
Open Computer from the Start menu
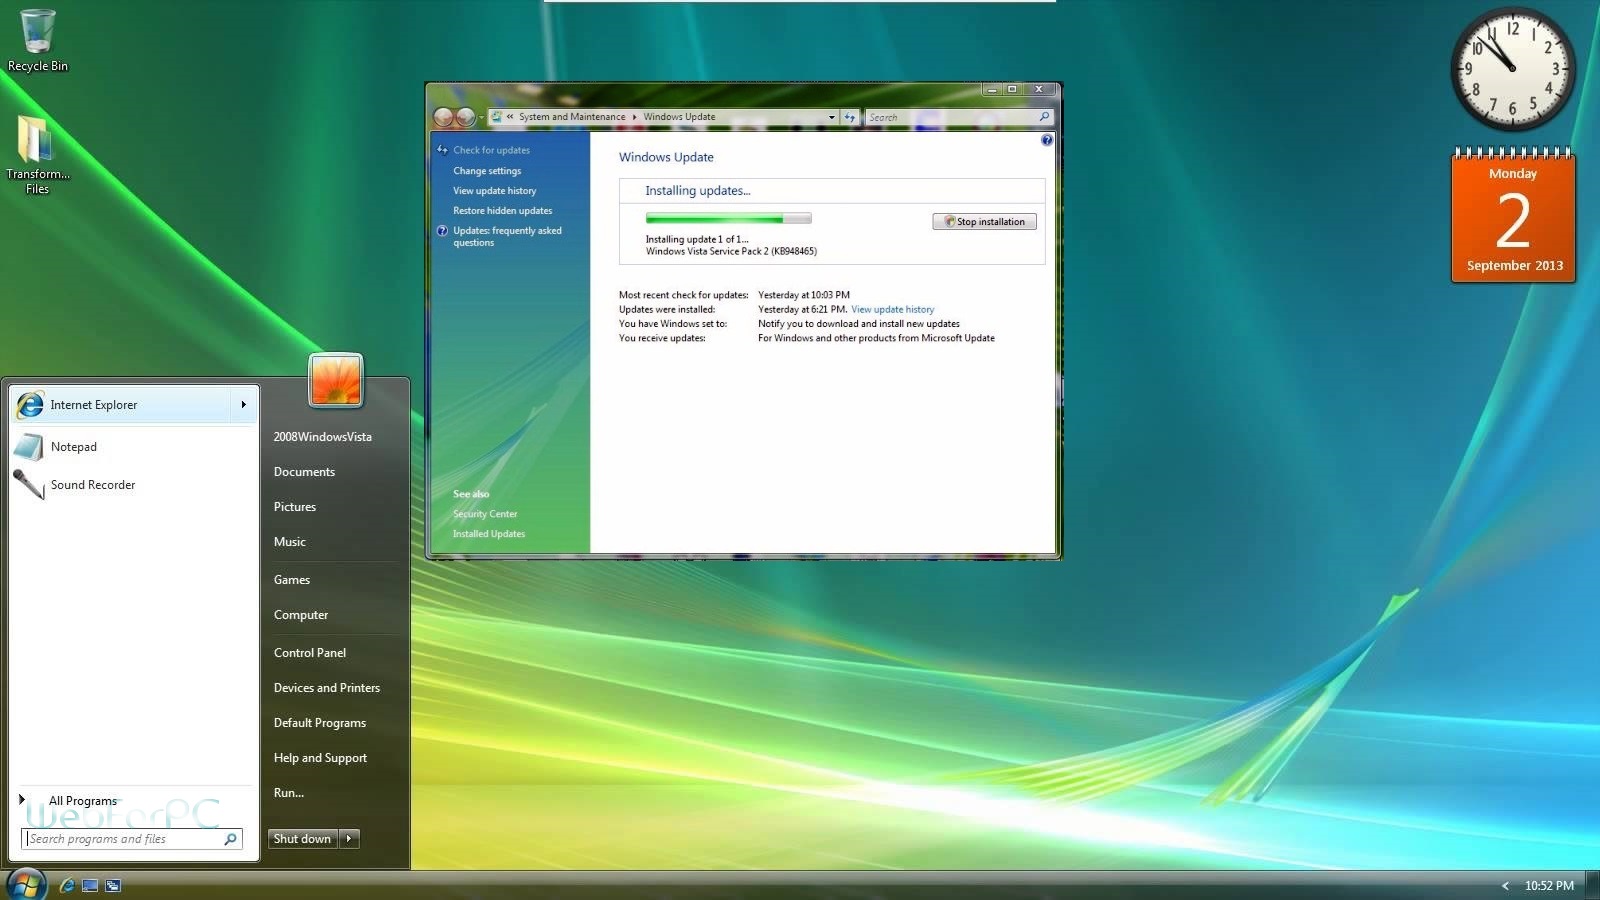[x=301, y=615]
